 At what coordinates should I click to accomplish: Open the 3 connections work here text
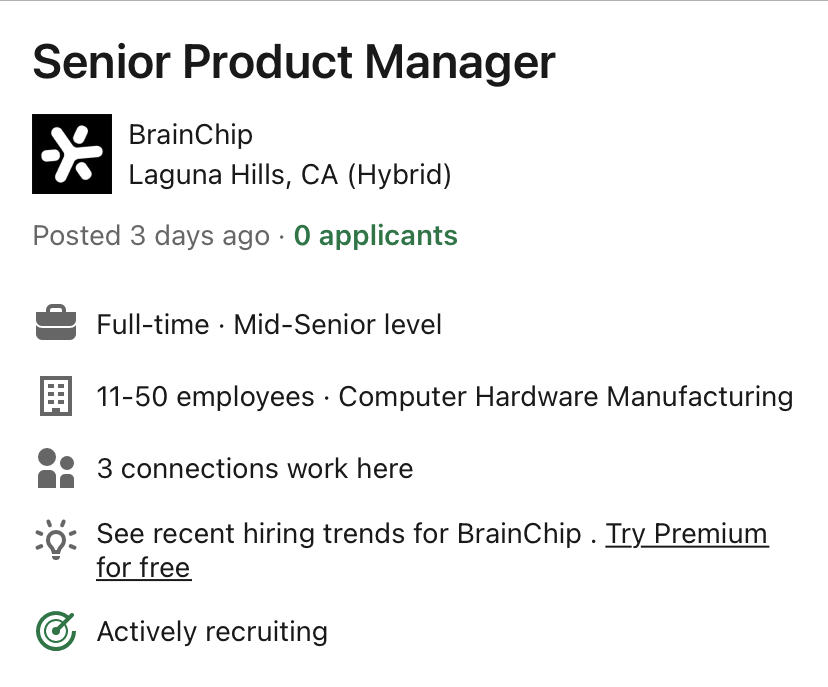pyautogui.click(x=255, y=468)
